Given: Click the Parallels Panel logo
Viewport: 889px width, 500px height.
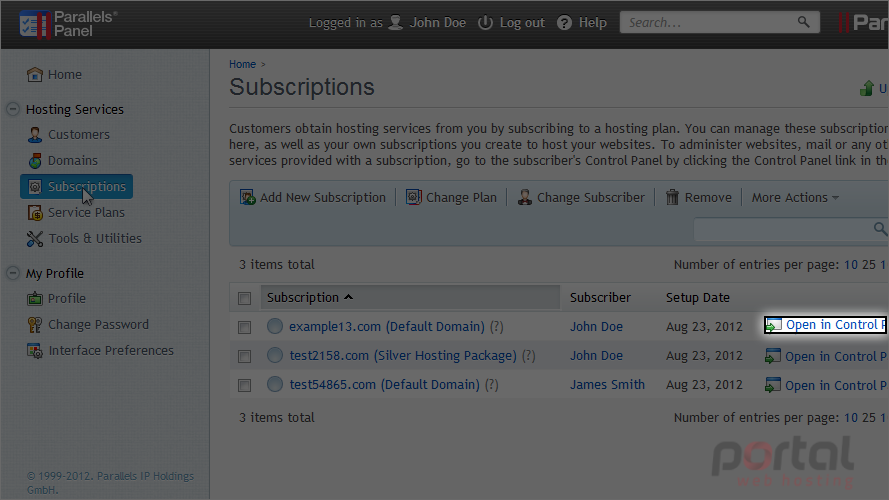Looking at the screenshot, I should (x=68, y=24).
